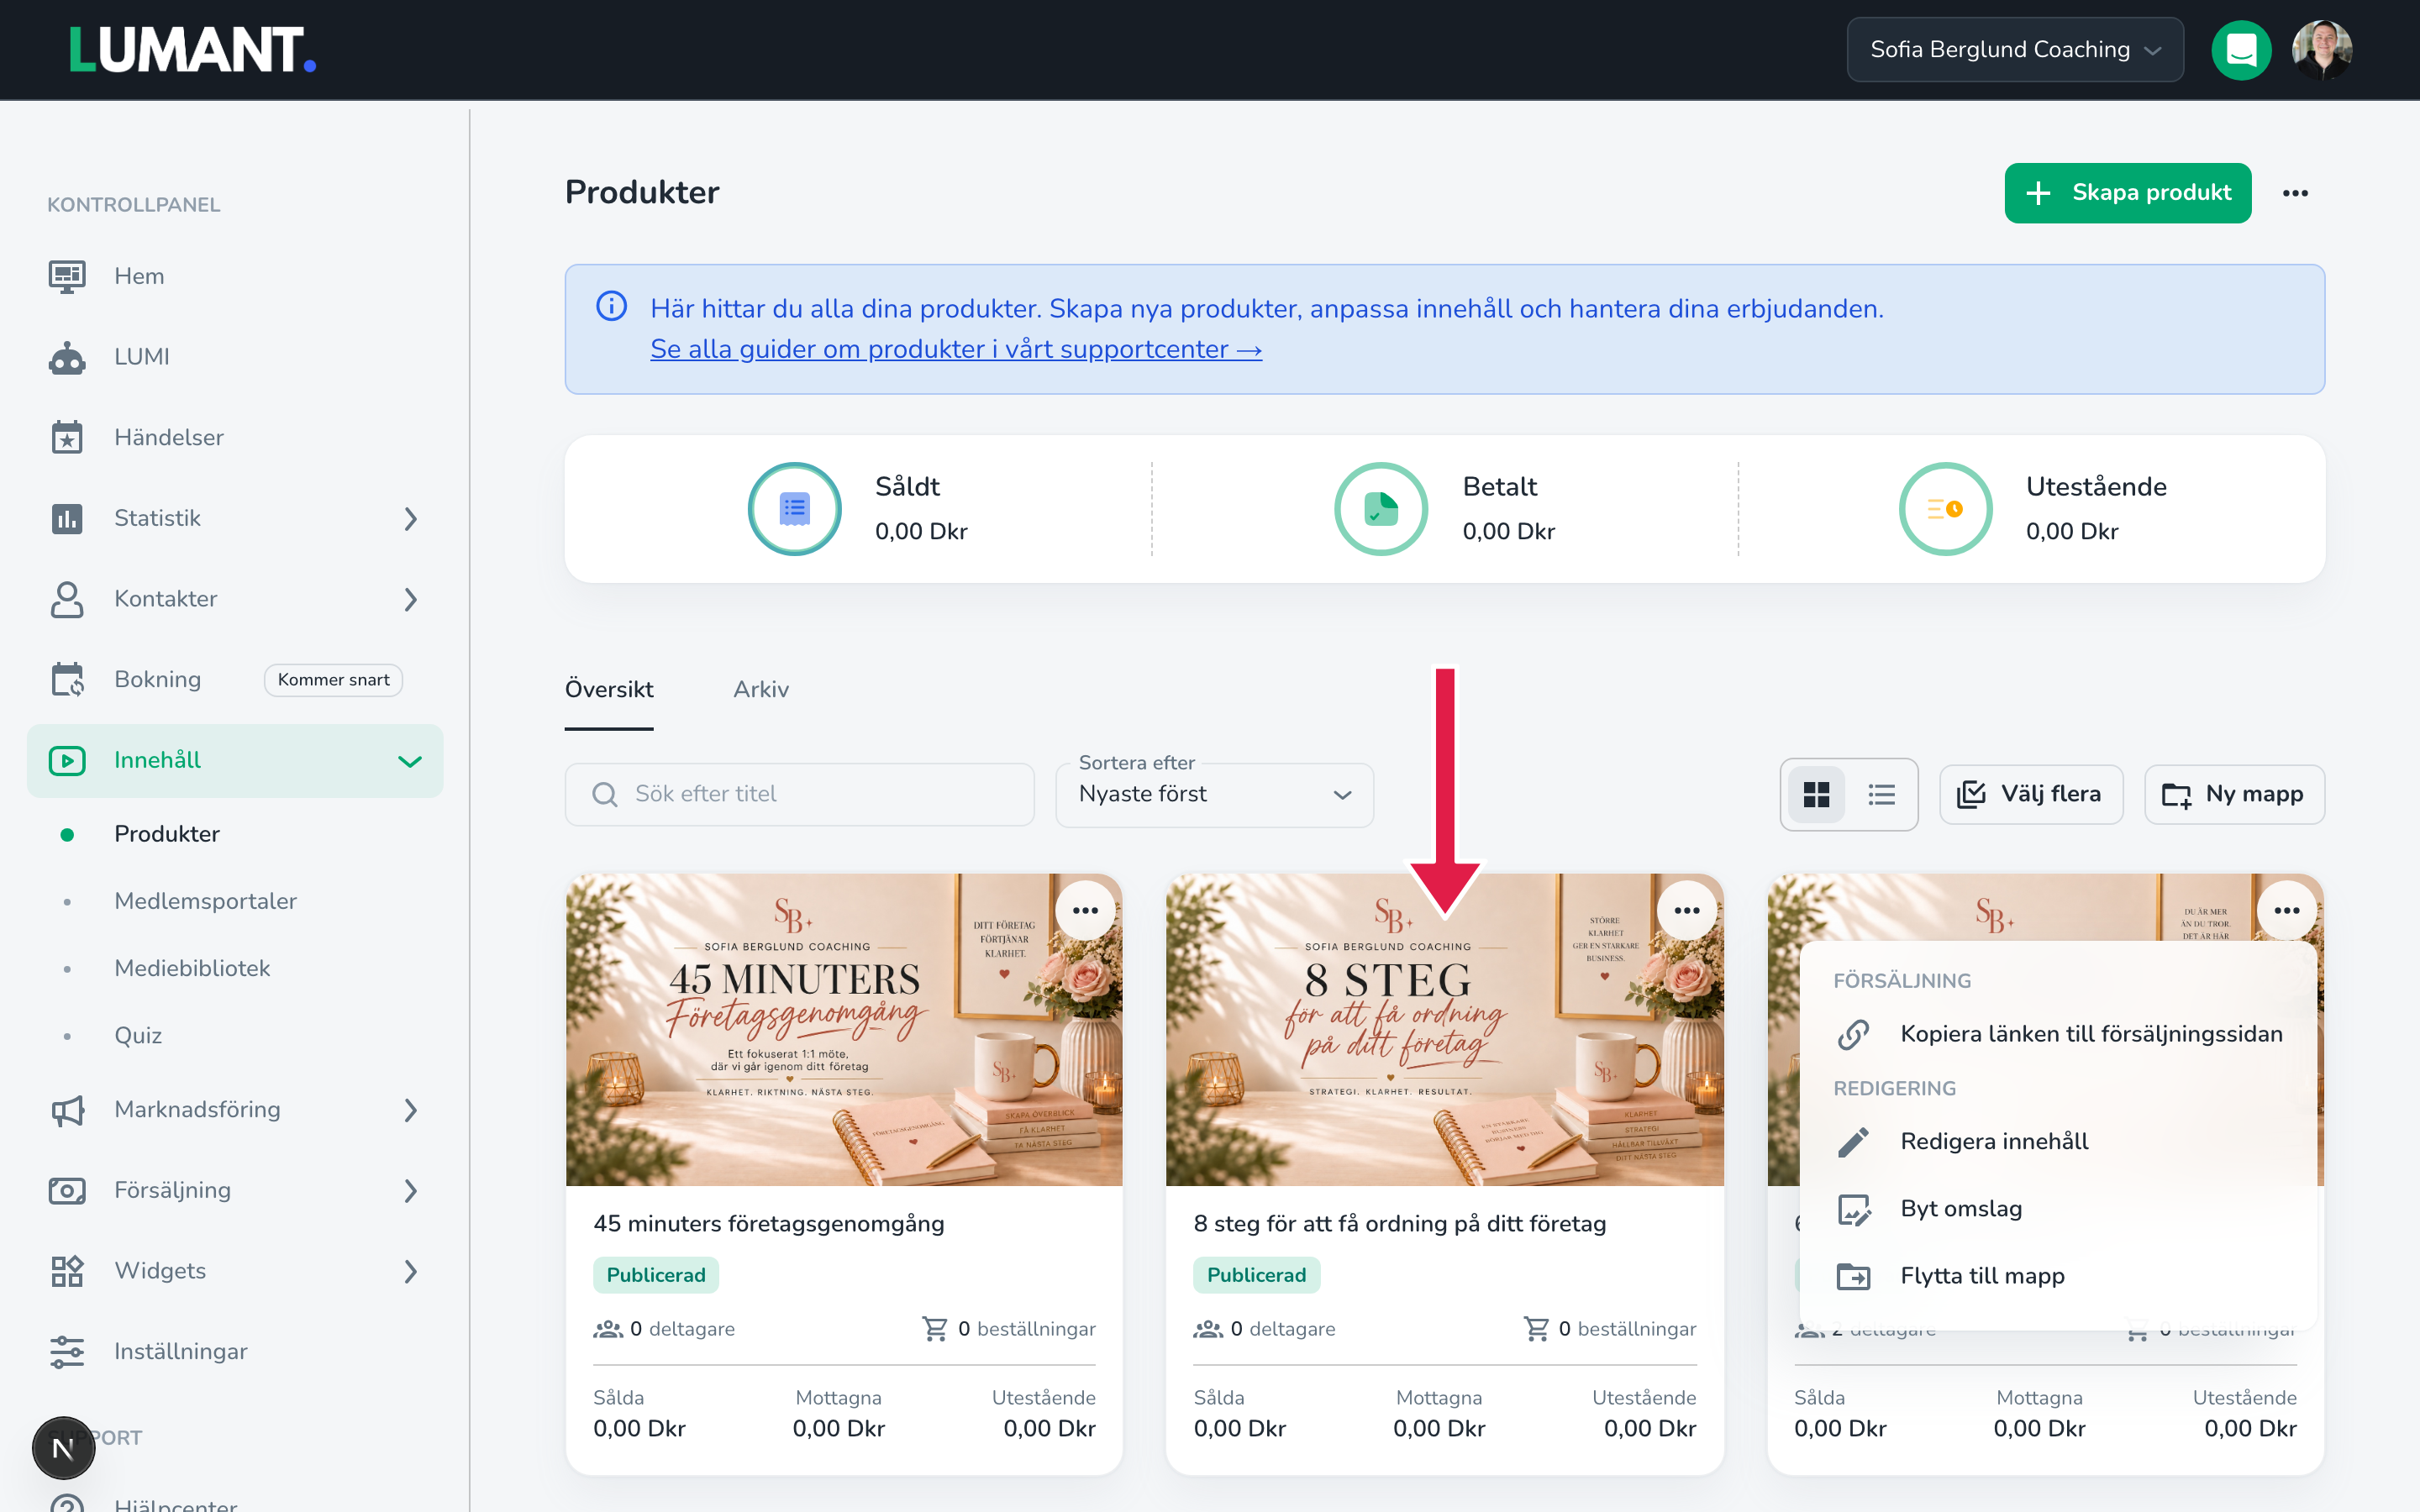The image size is (2420, 1512).
Task: Open options menu on 45 minuters card
Action: click(x=1085, y=910)
